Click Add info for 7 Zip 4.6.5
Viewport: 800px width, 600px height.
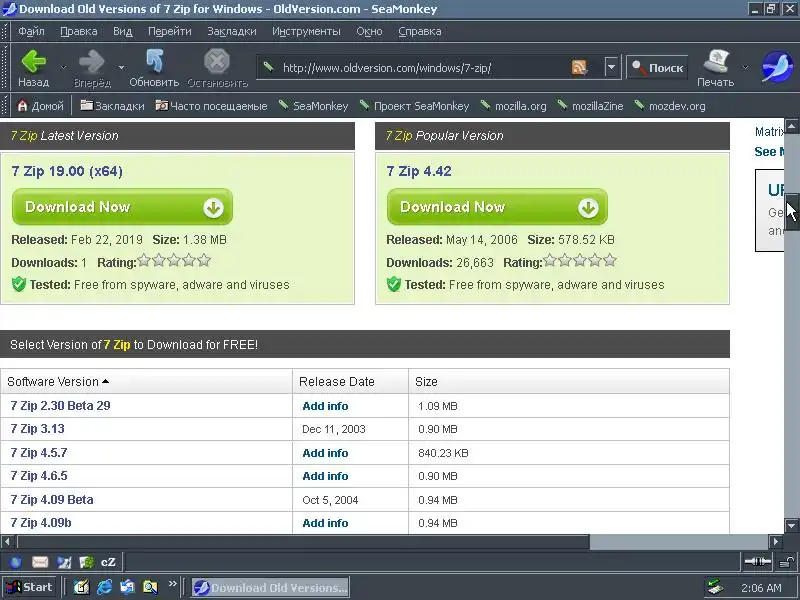(325, 476)
